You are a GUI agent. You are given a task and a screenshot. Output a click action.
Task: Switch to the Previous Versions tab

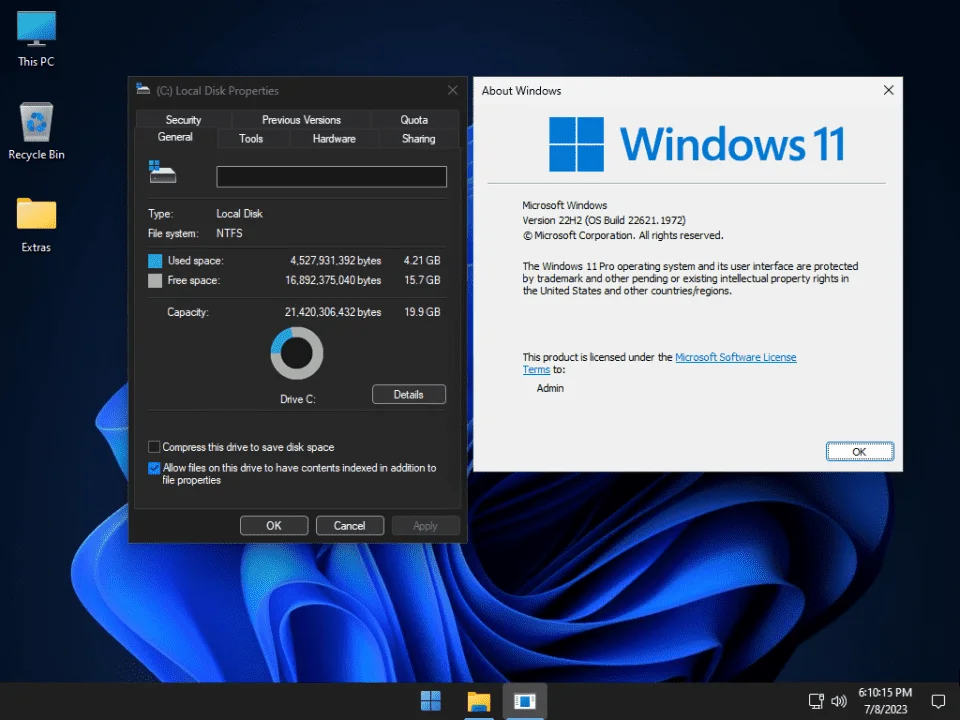[301, 119]
